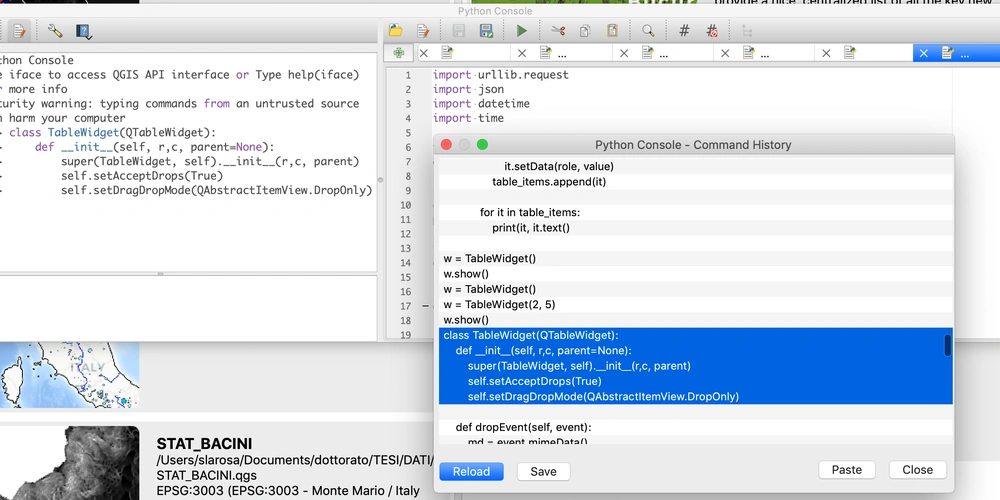Screen dimensions: 1000x500
Task: Add a new editor tab with plus icon
Action: pyautogui.click(x=399, y=53)
